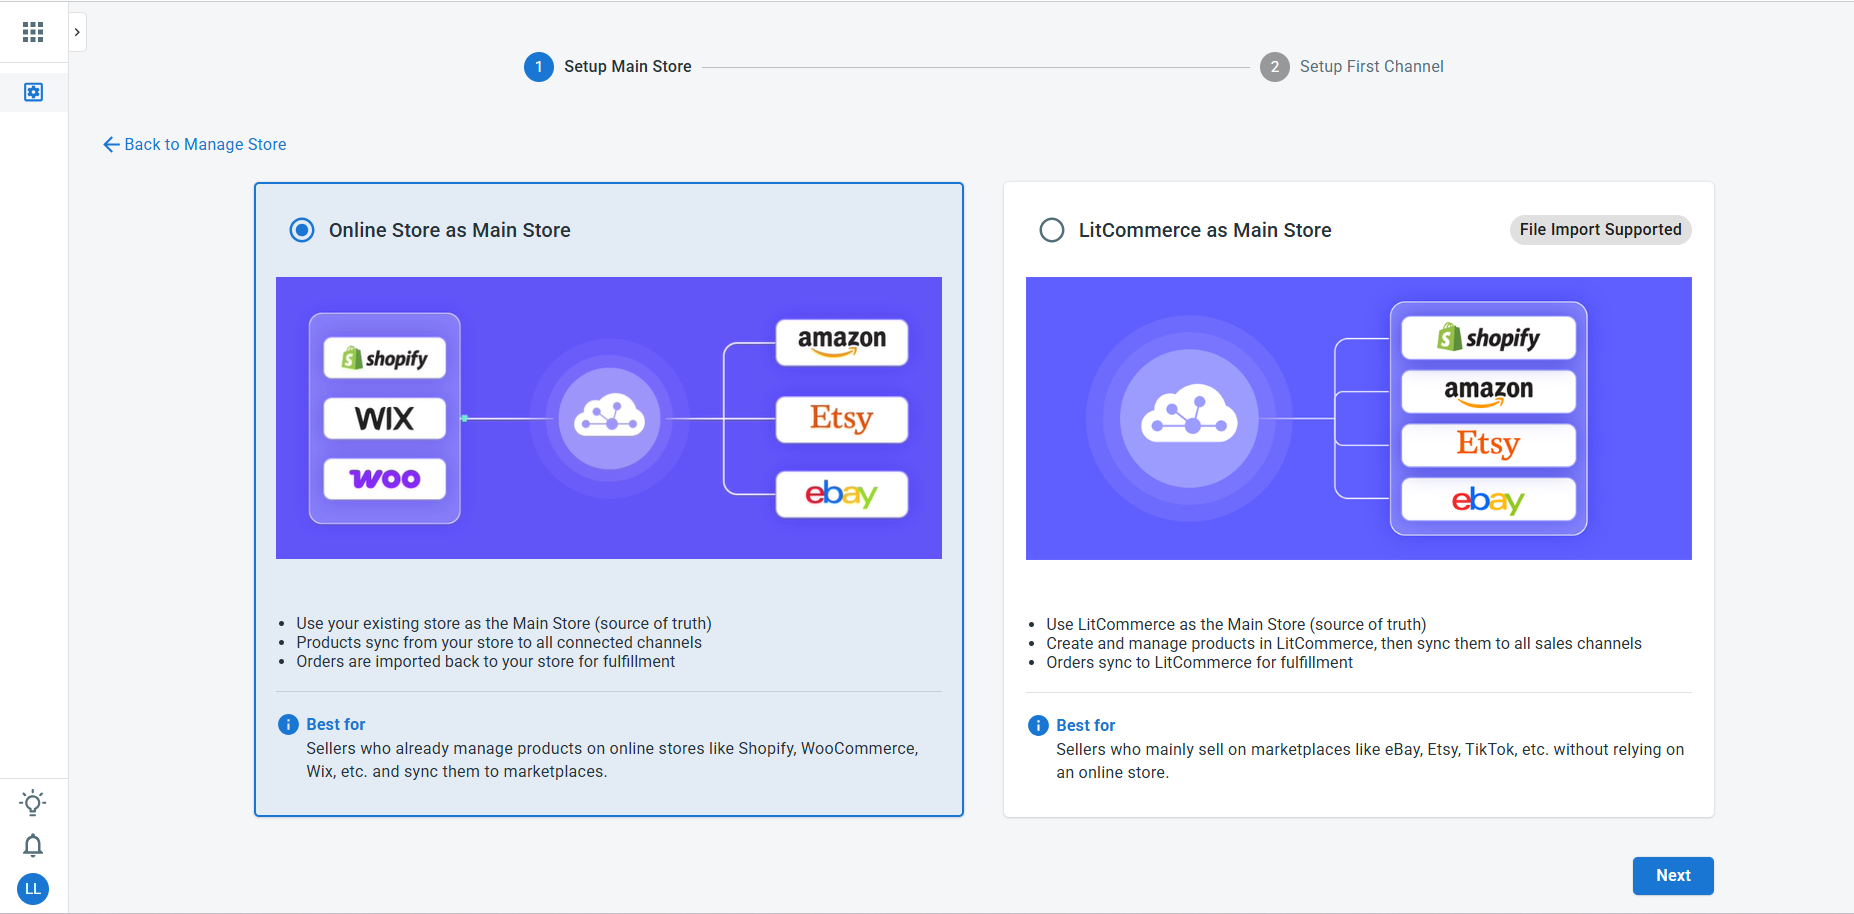Click info icon beside right Best for

click(1038, 726)
